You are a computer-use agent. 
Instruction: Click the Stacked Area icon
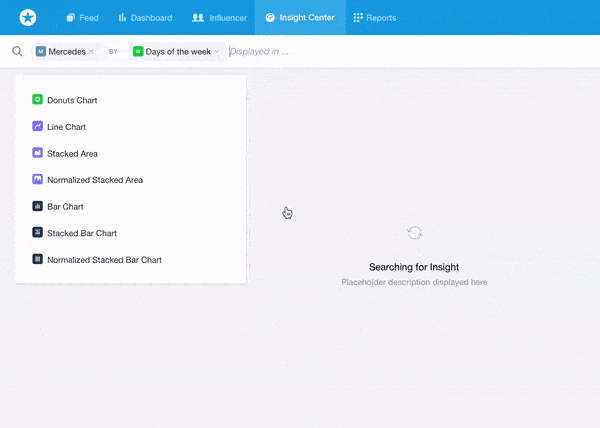[x=37, y=153]
